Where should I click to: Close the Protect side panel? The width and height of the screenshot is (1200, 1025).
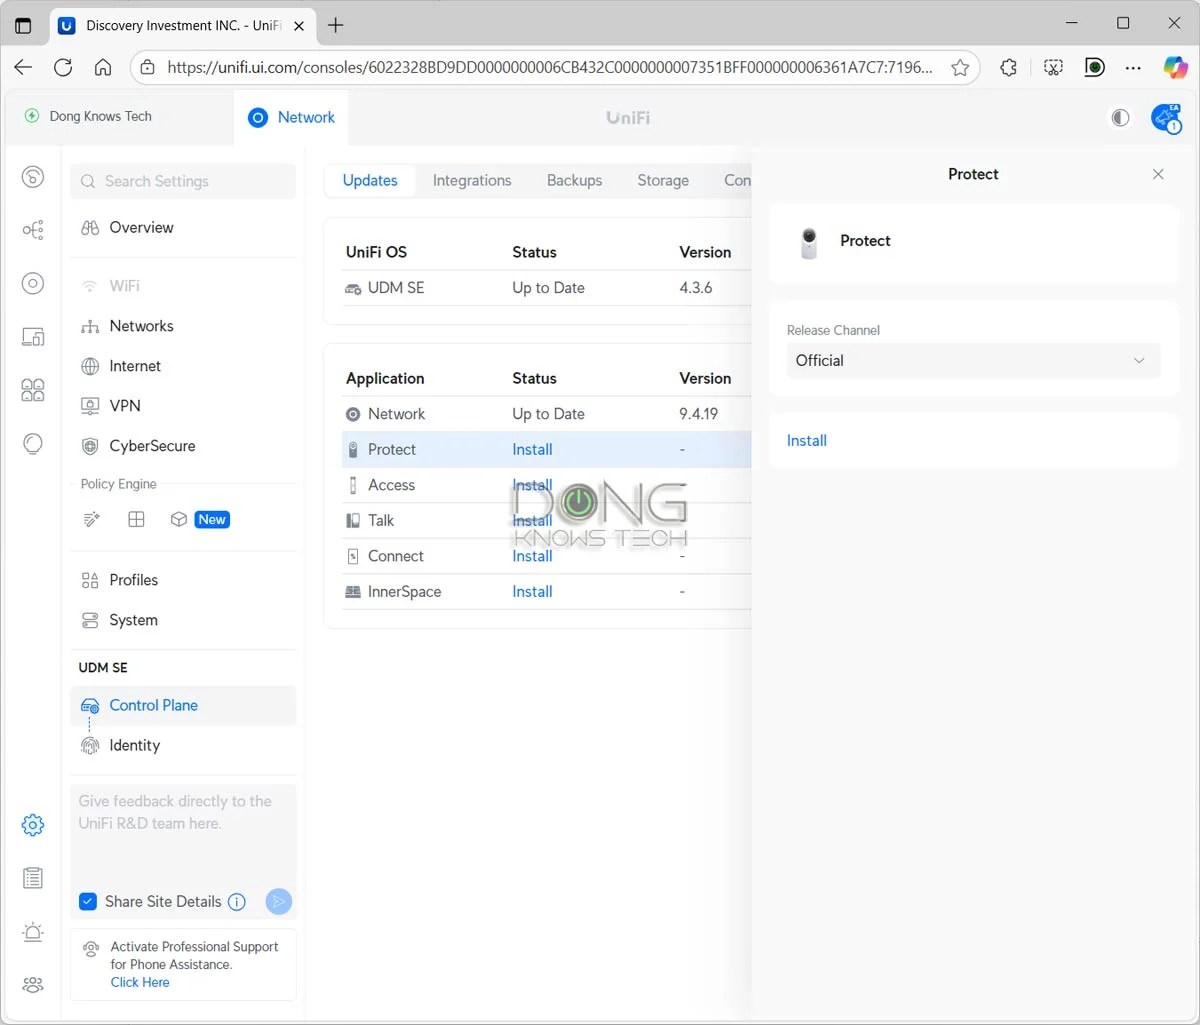click(1158, 174)
